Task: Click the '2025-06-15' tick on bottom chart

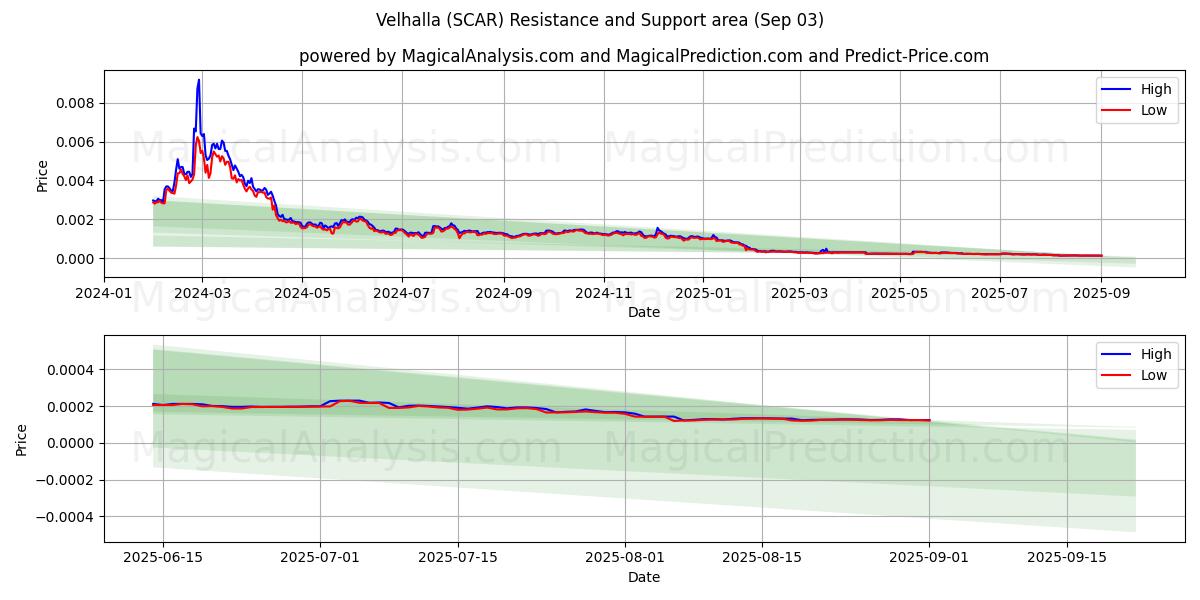Action: click(x=163, y=557)
